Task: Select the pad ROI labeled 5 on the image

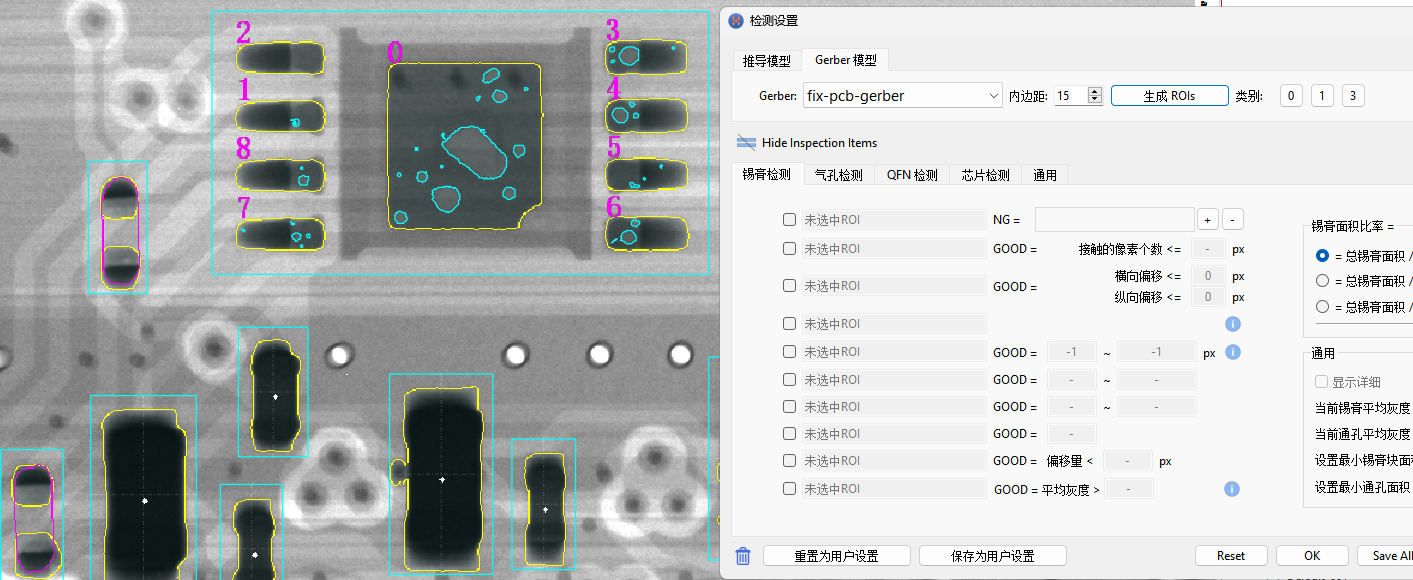Action: 648,175
